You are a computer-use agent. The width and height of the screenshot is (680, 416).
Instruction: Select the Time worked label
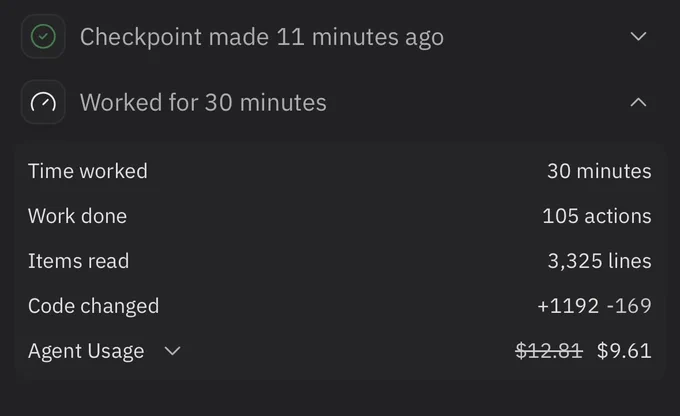coord(88,171)
